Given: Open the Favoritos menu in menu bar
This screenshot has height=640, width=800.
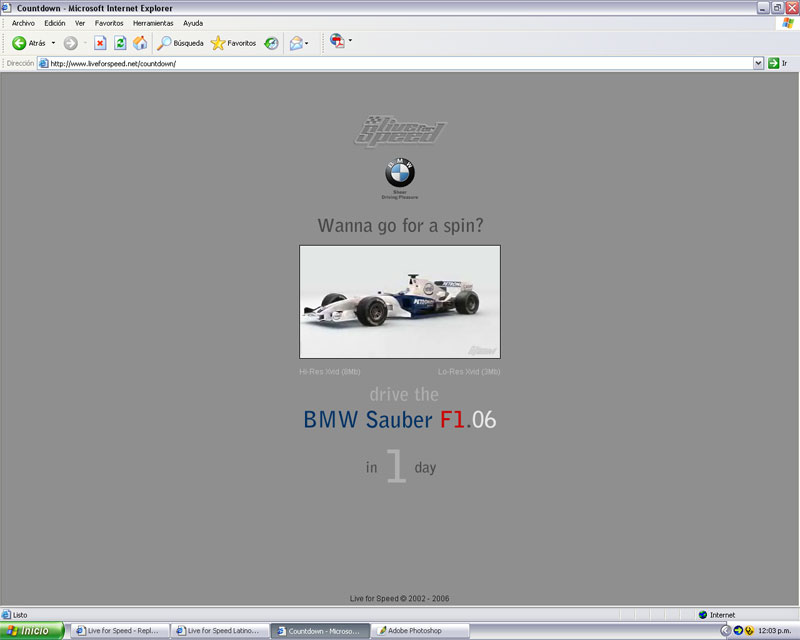Looking at the screenshot, I should [x=109, y=23].
